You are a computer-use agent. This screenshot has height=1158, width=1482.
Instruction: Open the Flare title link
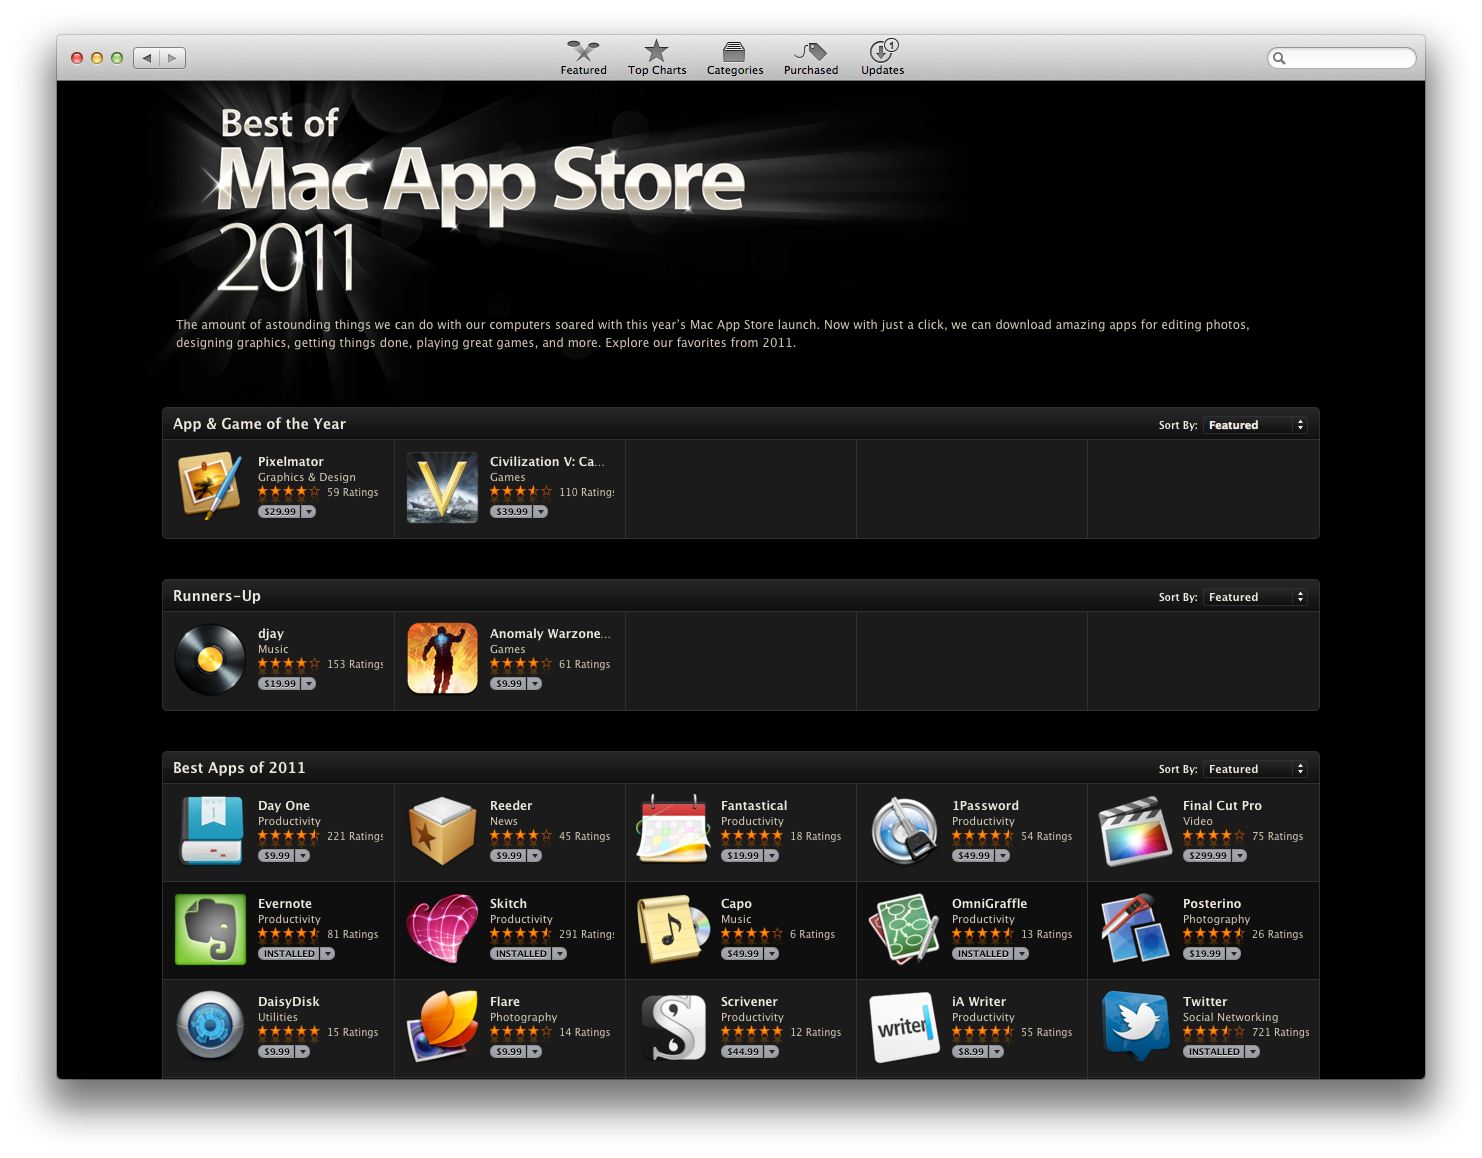tap(505, 1002)
